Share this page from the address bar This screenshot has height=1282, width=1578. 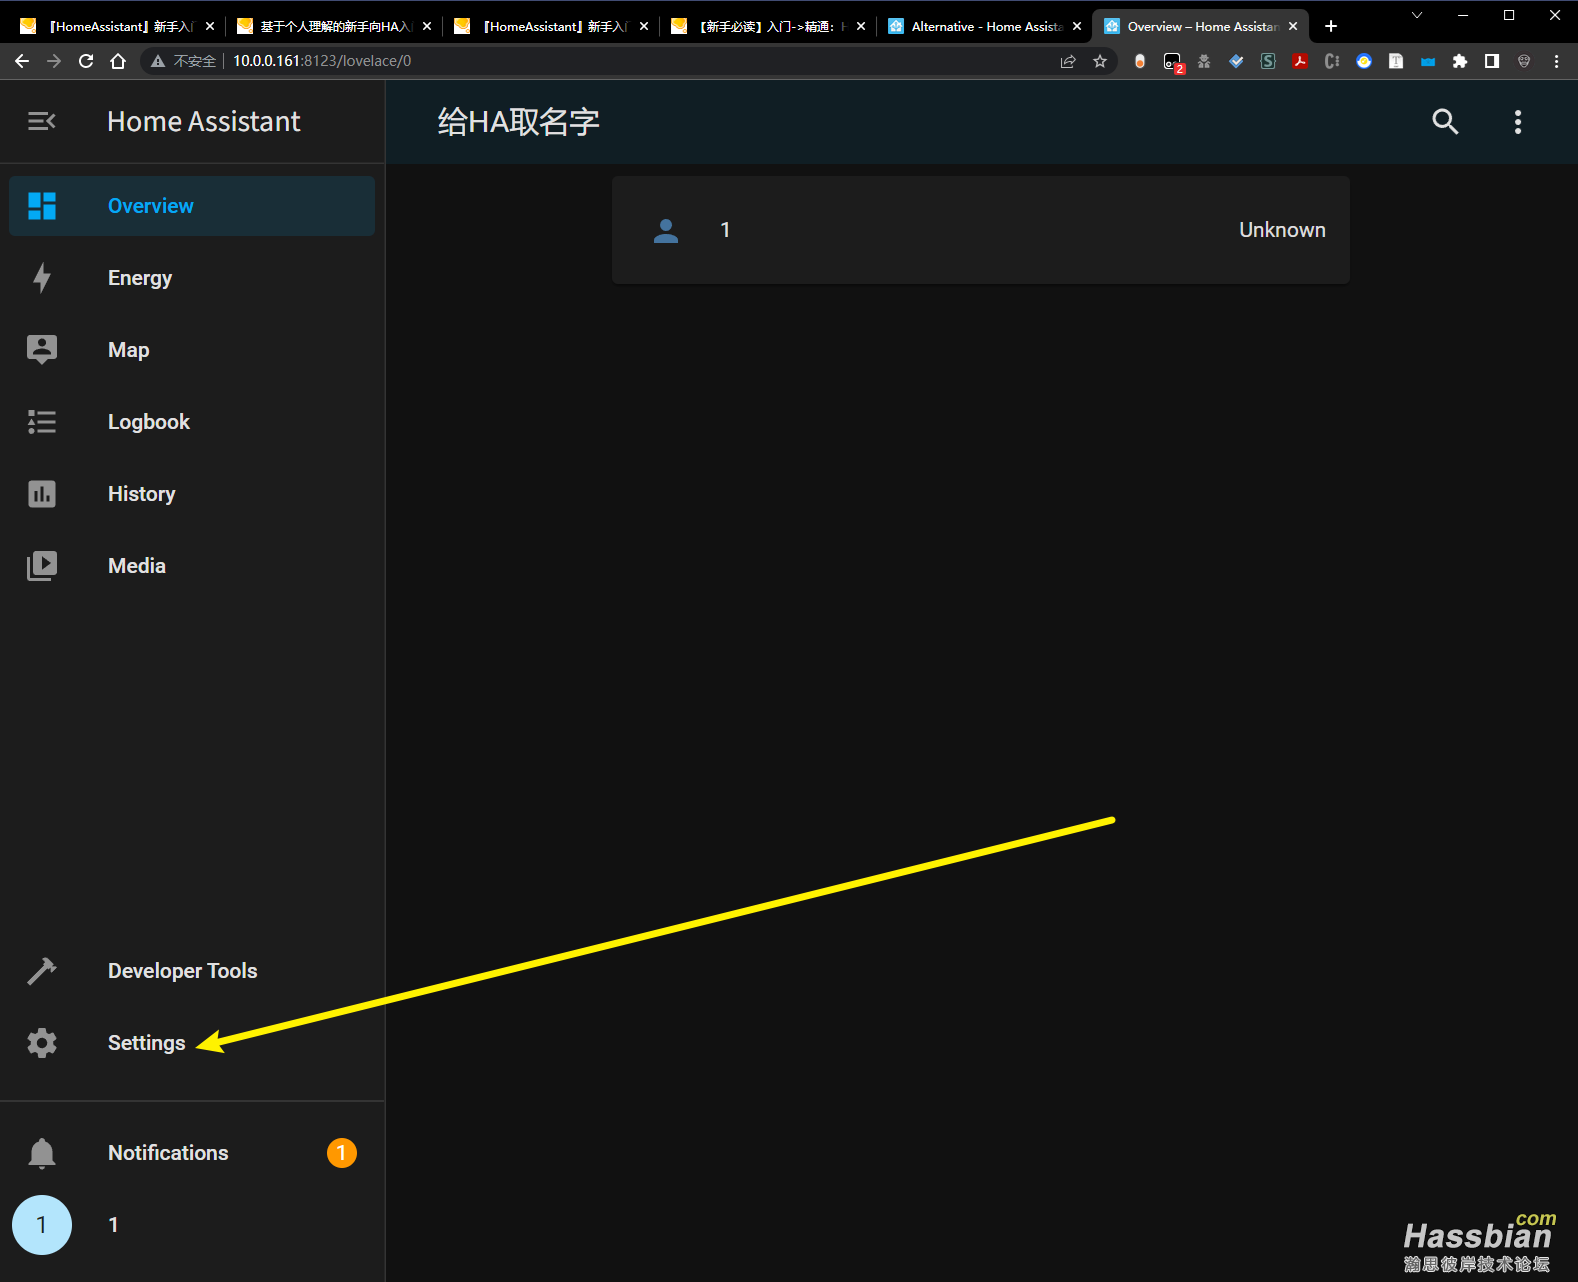tap(1068, 61)
